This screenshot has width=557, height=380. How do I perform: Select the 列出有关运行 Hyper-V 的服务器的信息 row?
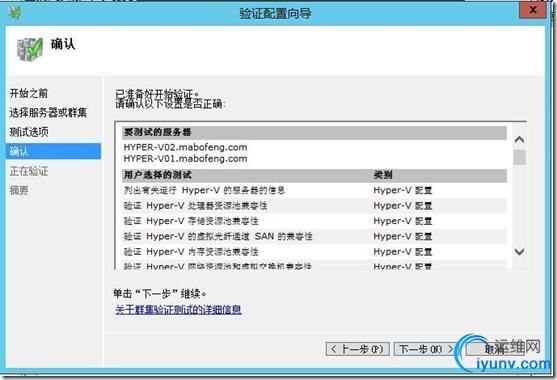coord(314,190)
